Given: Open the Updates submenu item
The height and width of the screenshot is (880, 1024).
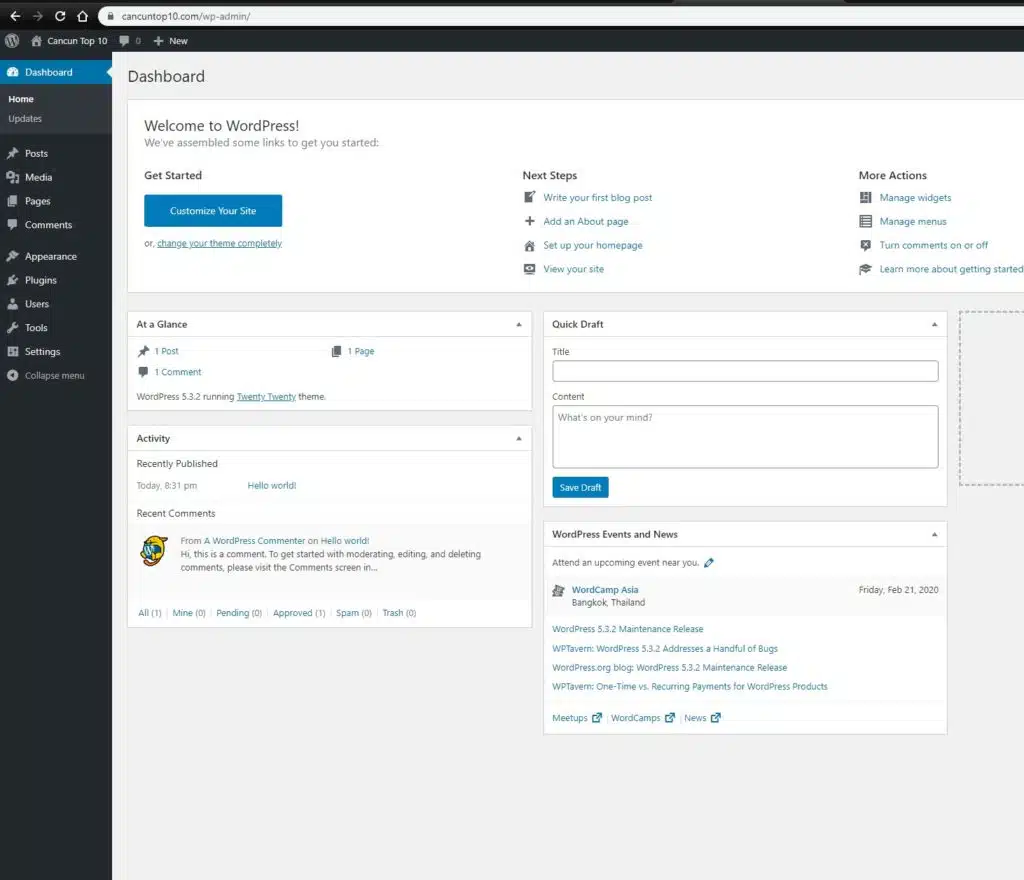Looking at the screenshot, I should 25,119.
